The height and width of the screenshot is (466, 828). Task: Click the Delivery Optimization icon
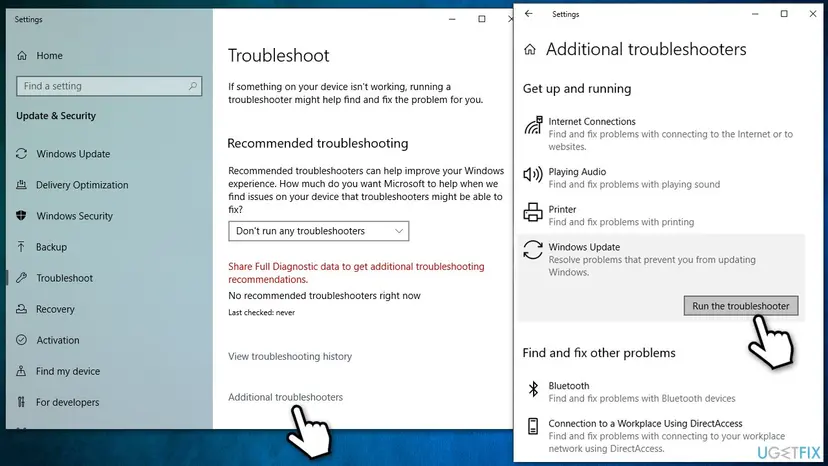click(22, 185)
